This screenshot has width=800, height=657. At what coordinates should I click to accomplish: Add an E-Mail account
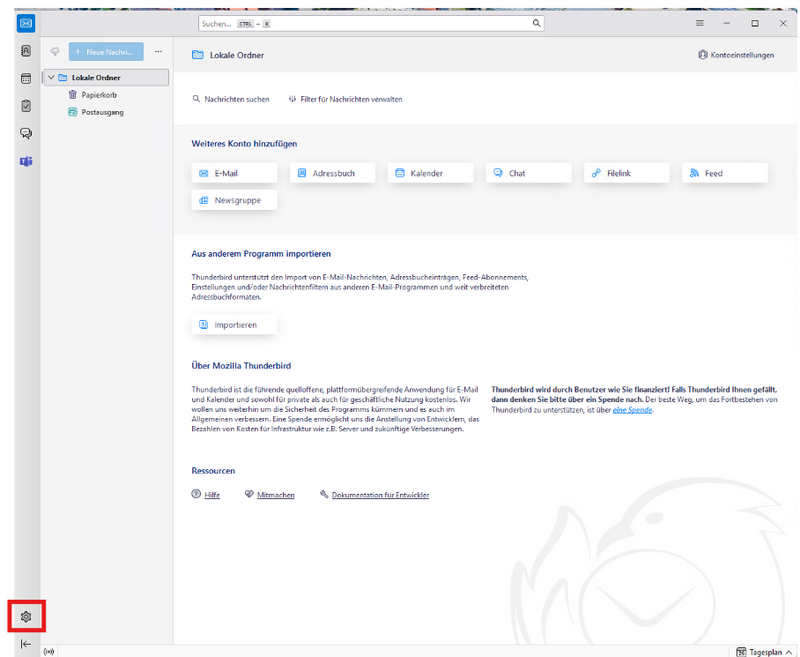point(235,173)
